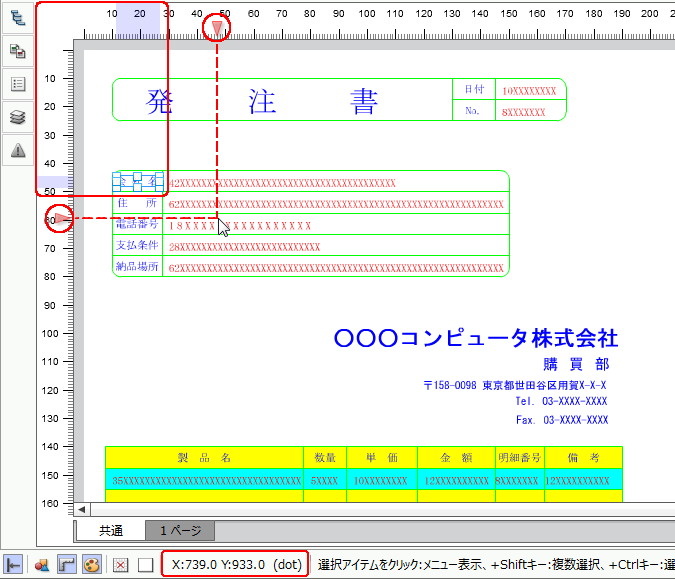The width and height of the screenshot is (675, 579).
Task: Select the 35XXXX product name data cell
Action: click(207, 481)
